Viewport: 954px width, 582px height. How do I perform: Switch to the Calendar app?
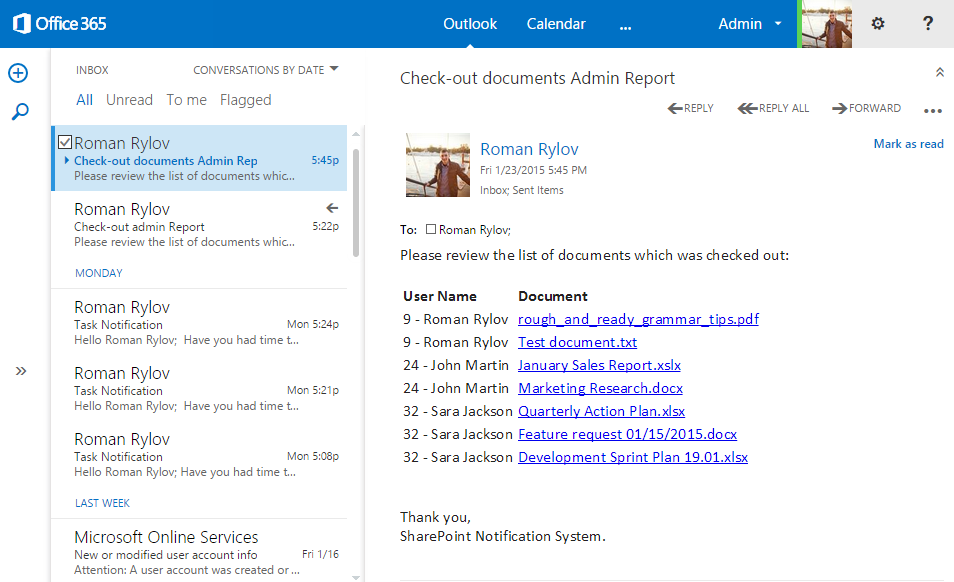(556, 23)
